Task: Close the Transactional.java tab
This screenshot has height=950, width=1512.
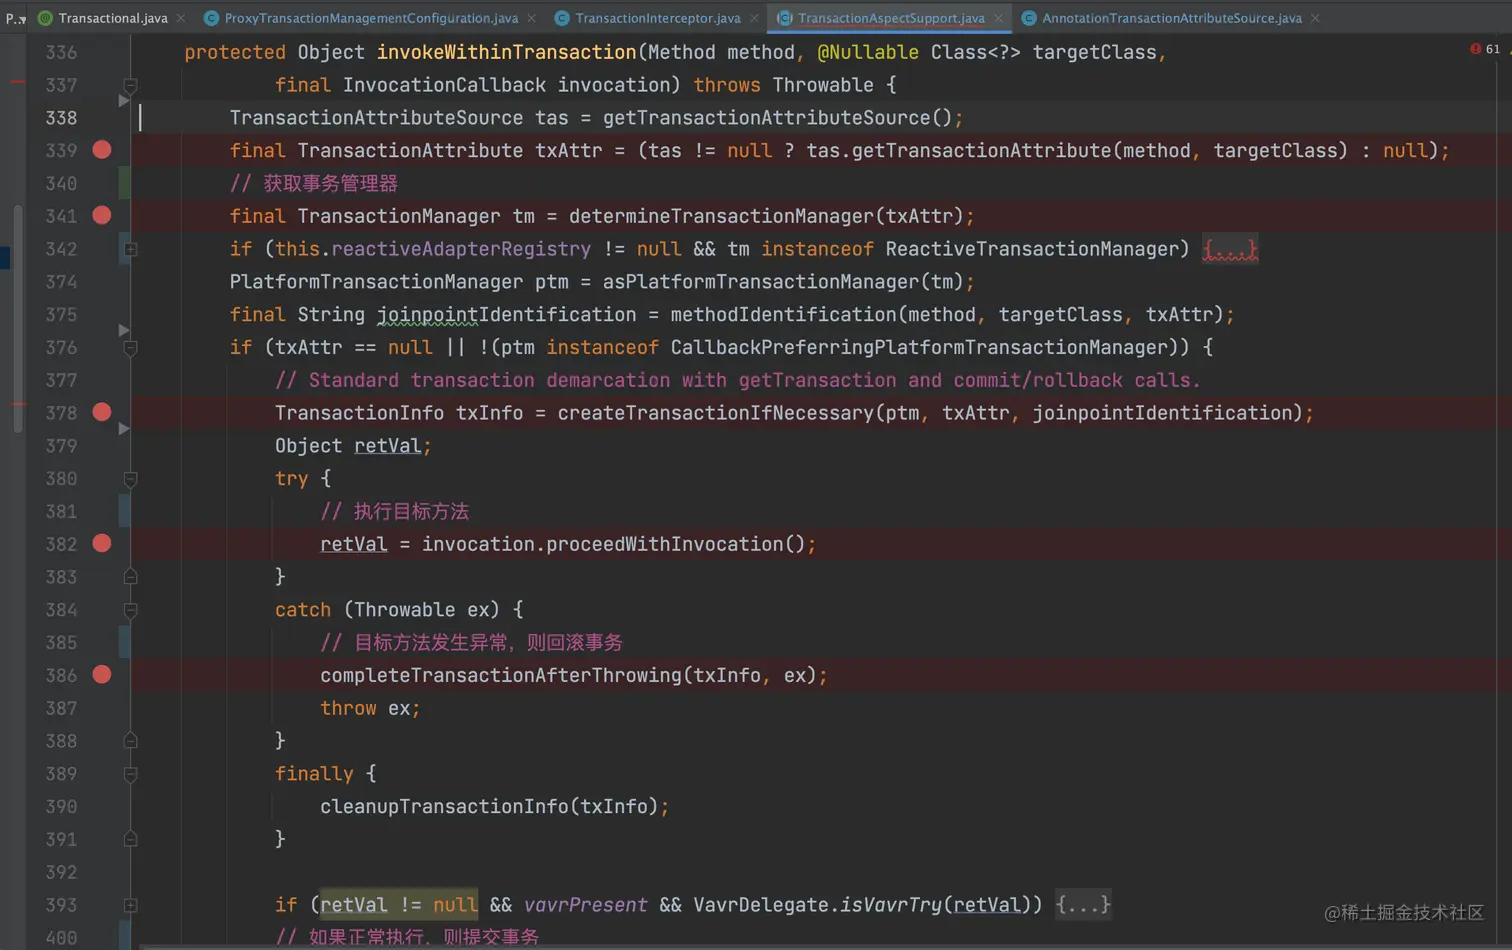Action: [181, 18]
